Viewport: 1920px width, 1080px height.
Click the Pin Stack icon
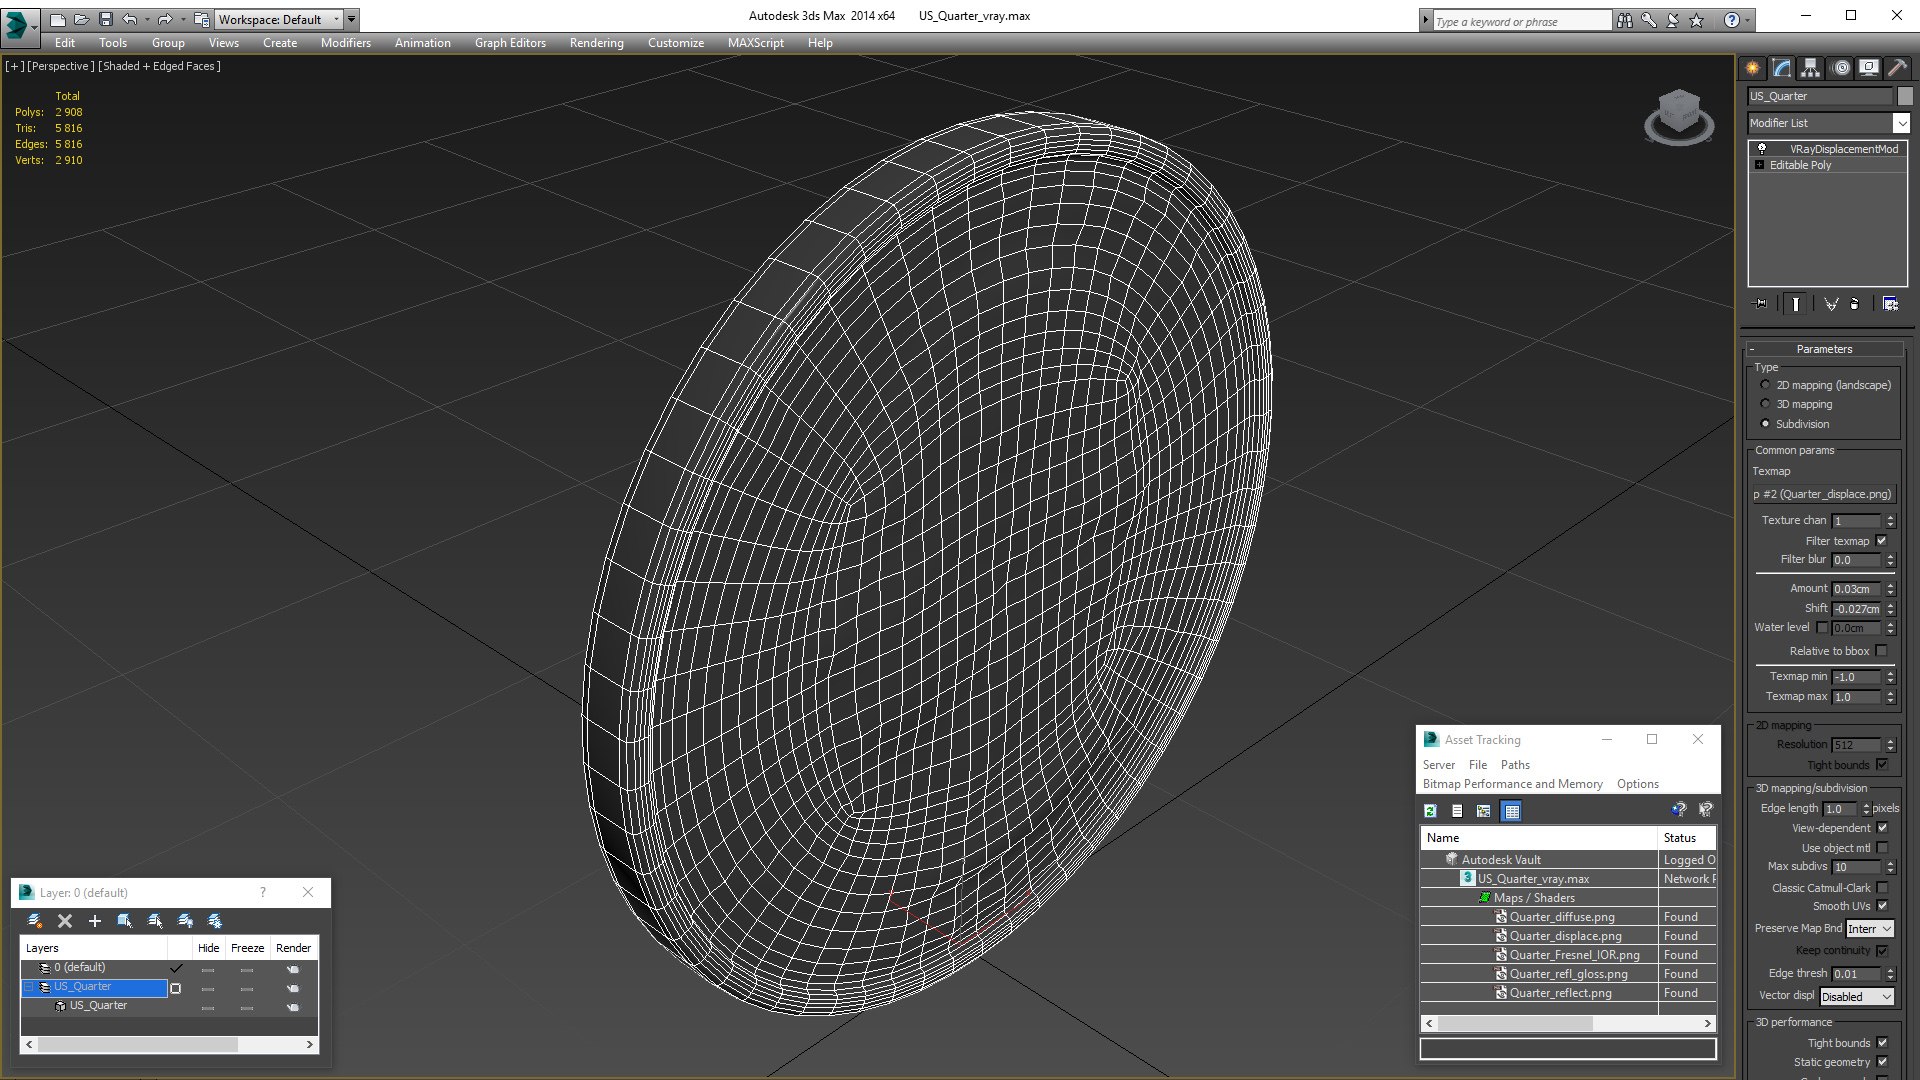pyautogui.click(x=1761, y=304)
